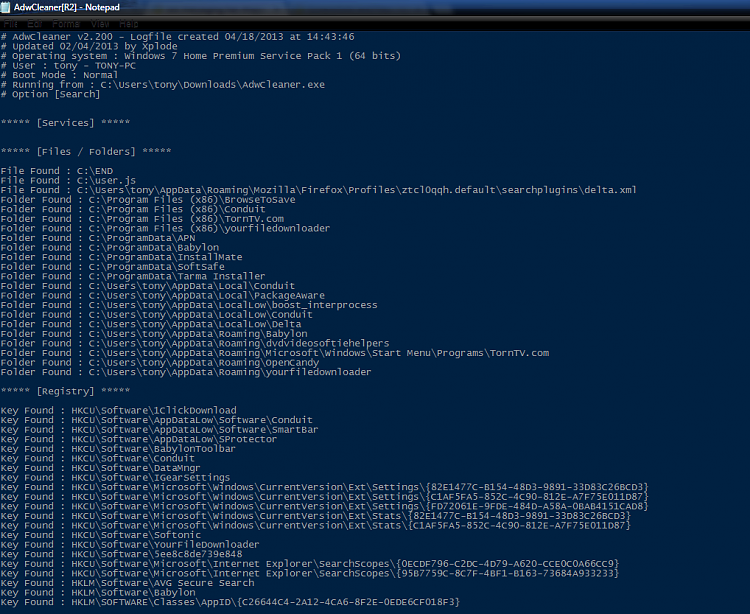The width and height of the screenshot is (750, 614).
Task: Click the [Registry] section header
Action: [x=66, y=391]
